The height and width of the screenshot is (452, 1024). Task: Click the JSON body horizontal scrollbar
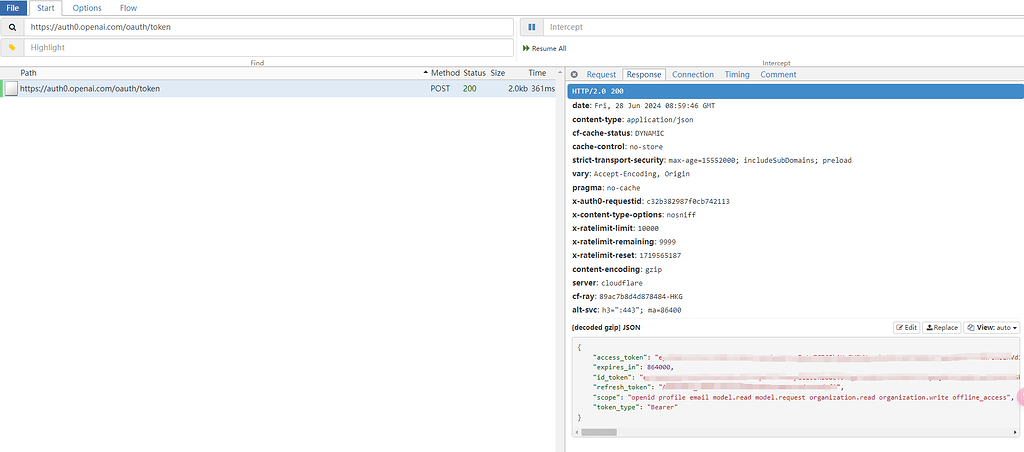coord(598,432)
